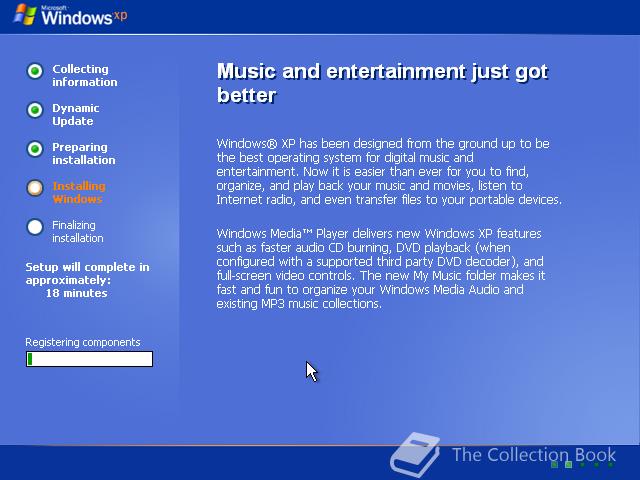Click the white Finalizing installation step indicator
Screen dimensions: 640x480
(x=35, y=227)
